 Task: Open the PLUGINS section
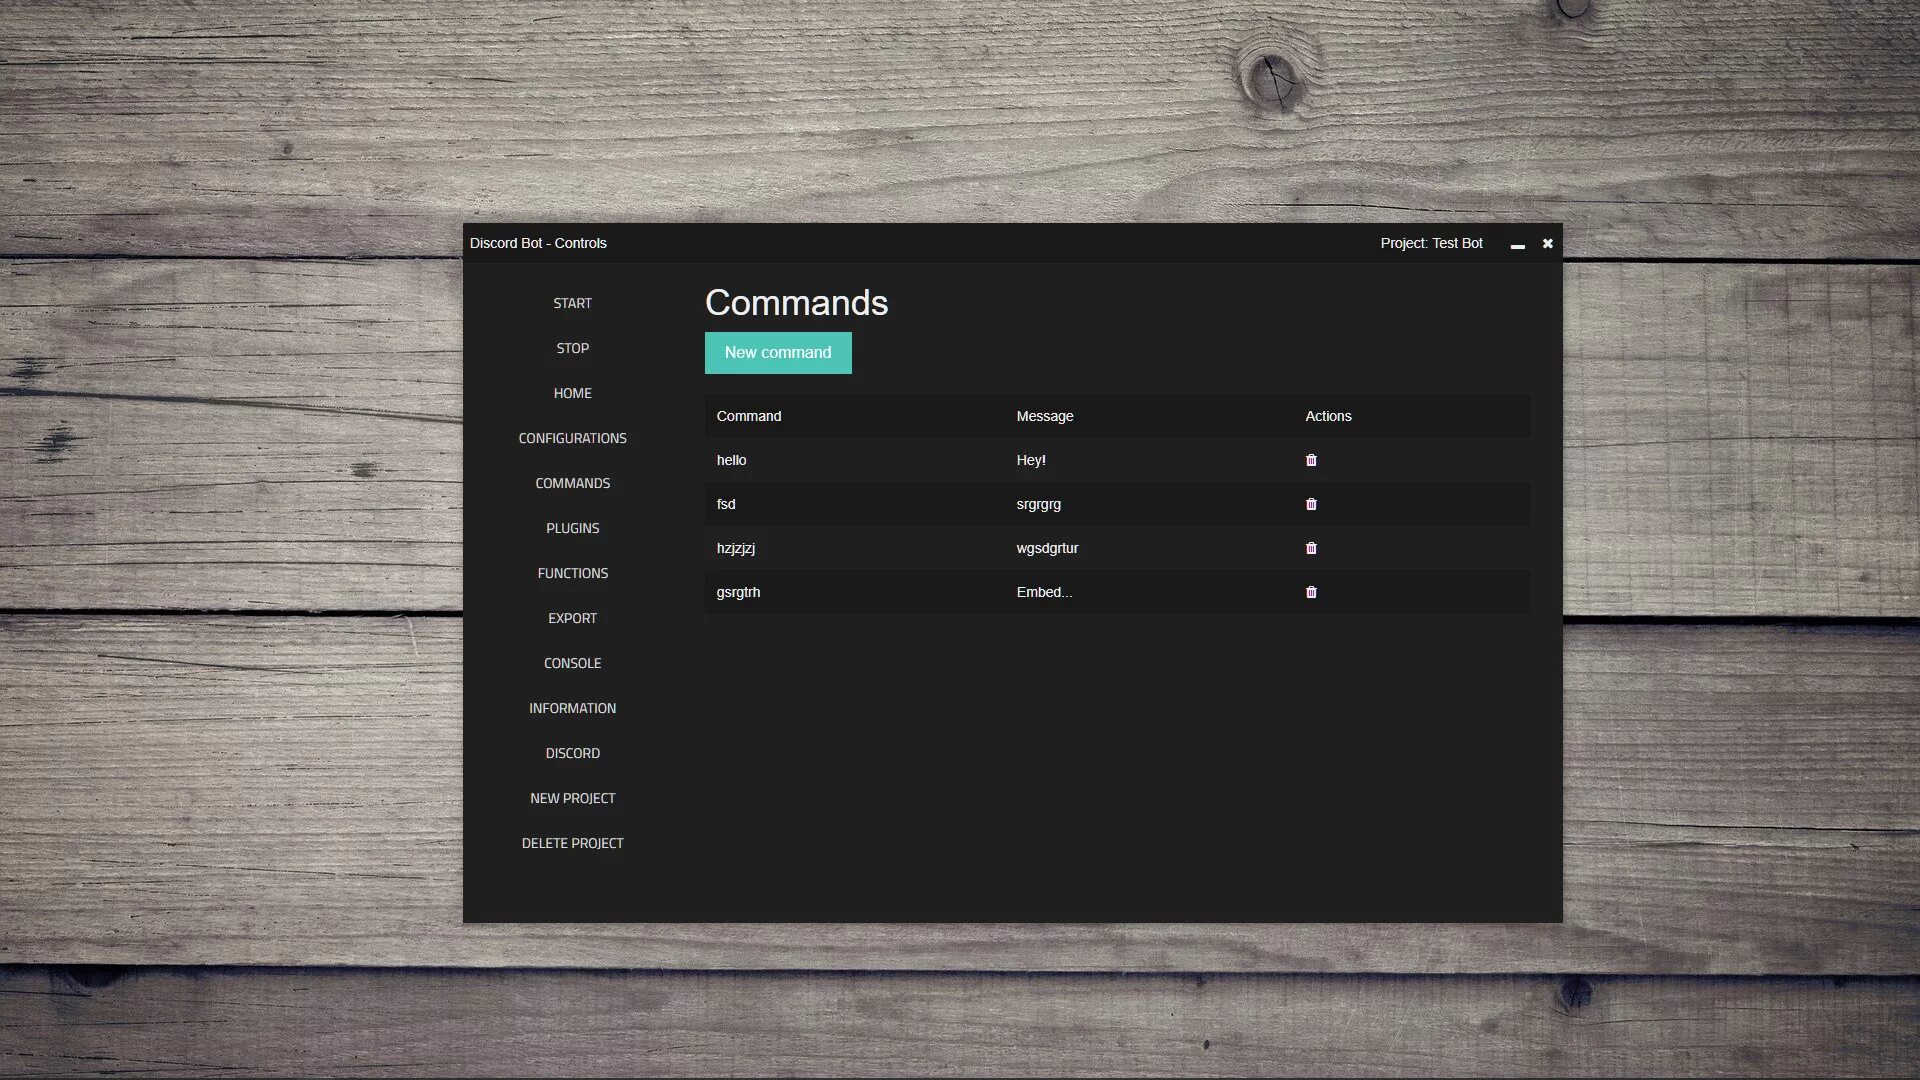tap(572, 528)
